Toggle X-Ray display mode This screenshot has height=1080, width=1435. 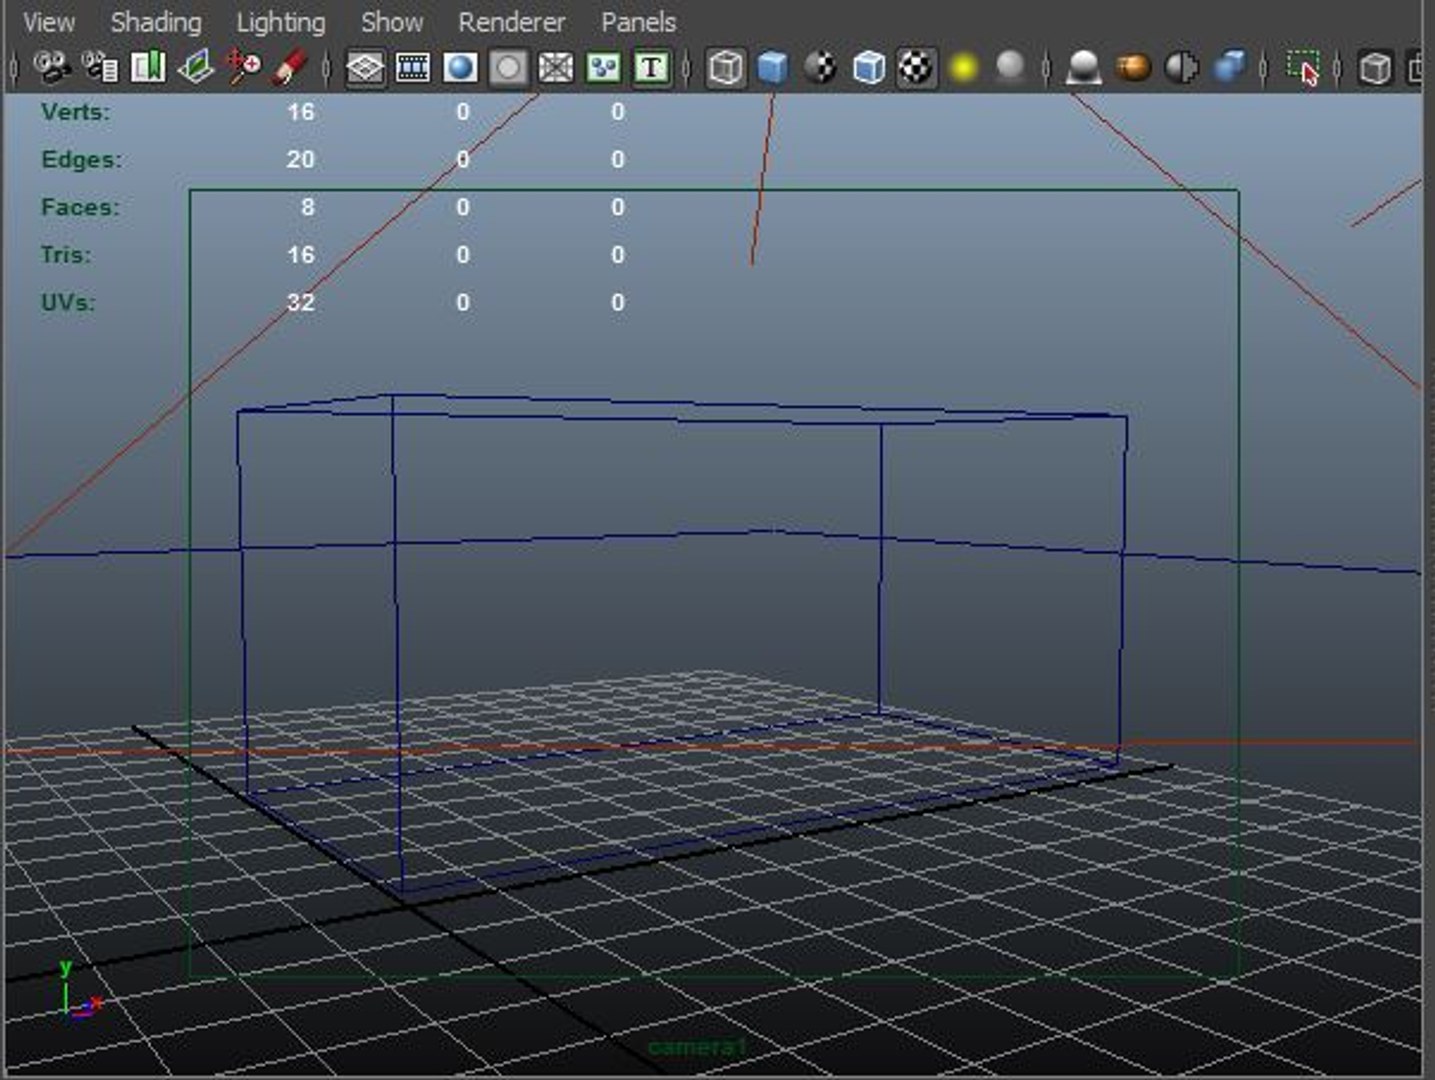tap(1377, 68)
